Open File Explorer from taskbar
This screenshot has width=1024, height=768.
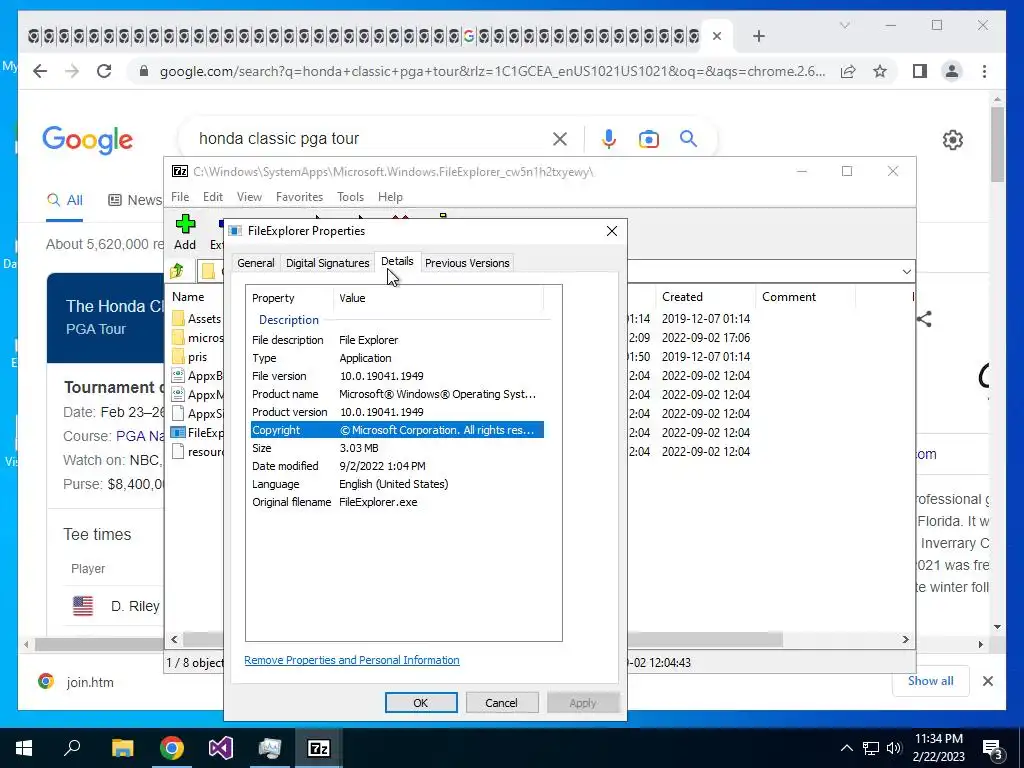click(122, 748)
